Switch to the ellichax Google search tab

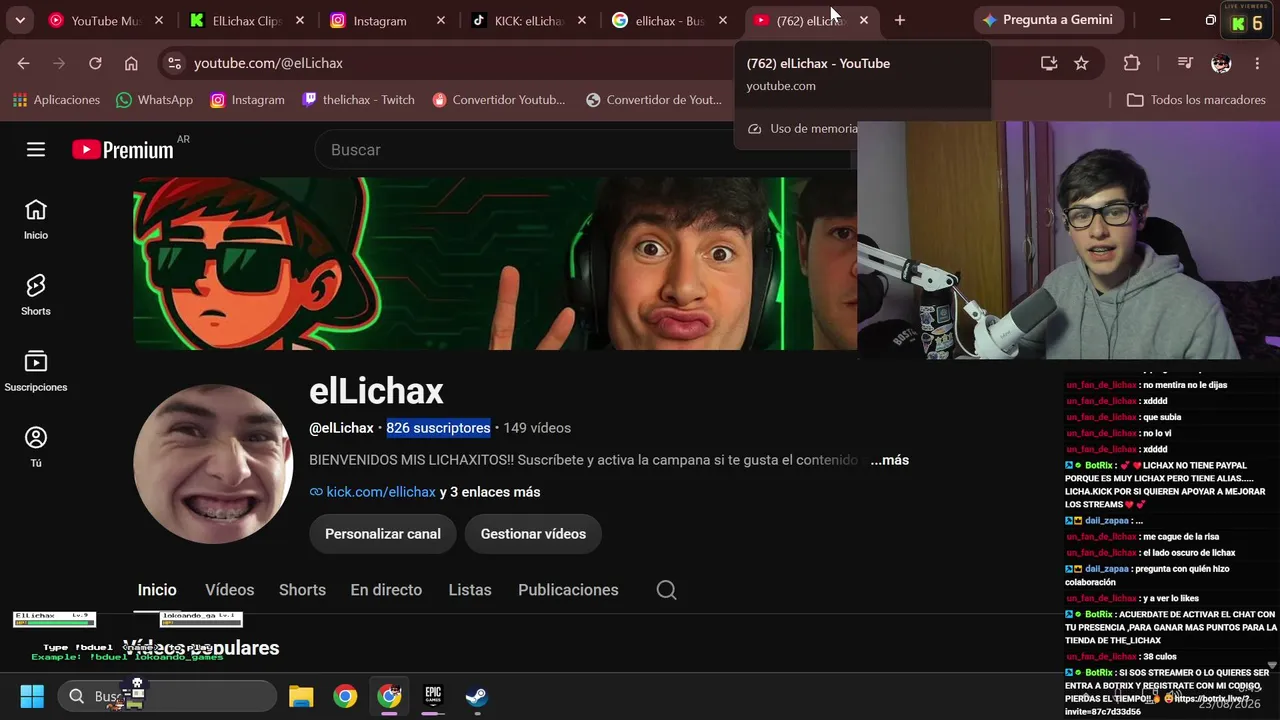[671, 20]
